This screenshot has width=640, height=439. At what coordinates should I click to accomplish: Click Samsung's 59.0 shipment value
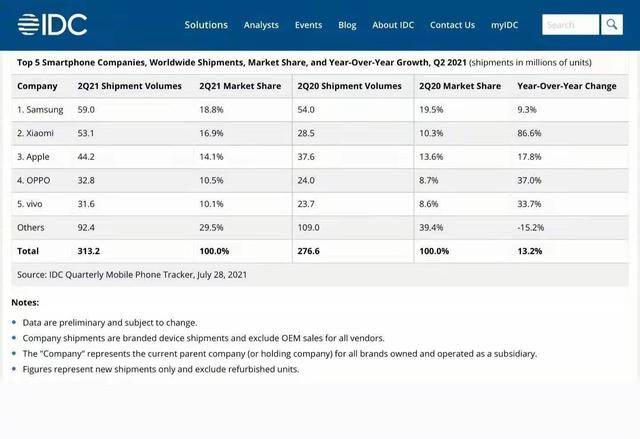pyautogui.click(x=86, y=110)
